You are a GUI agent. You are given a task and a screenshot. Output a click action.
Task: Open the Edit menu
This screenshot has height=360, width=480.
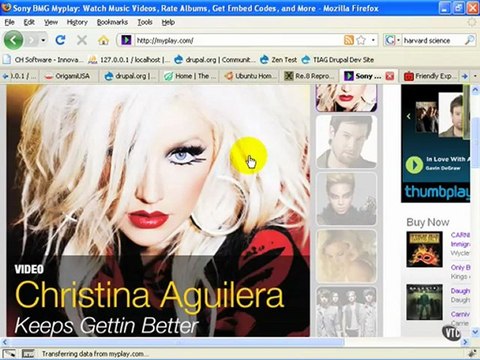tap(29, 22)
